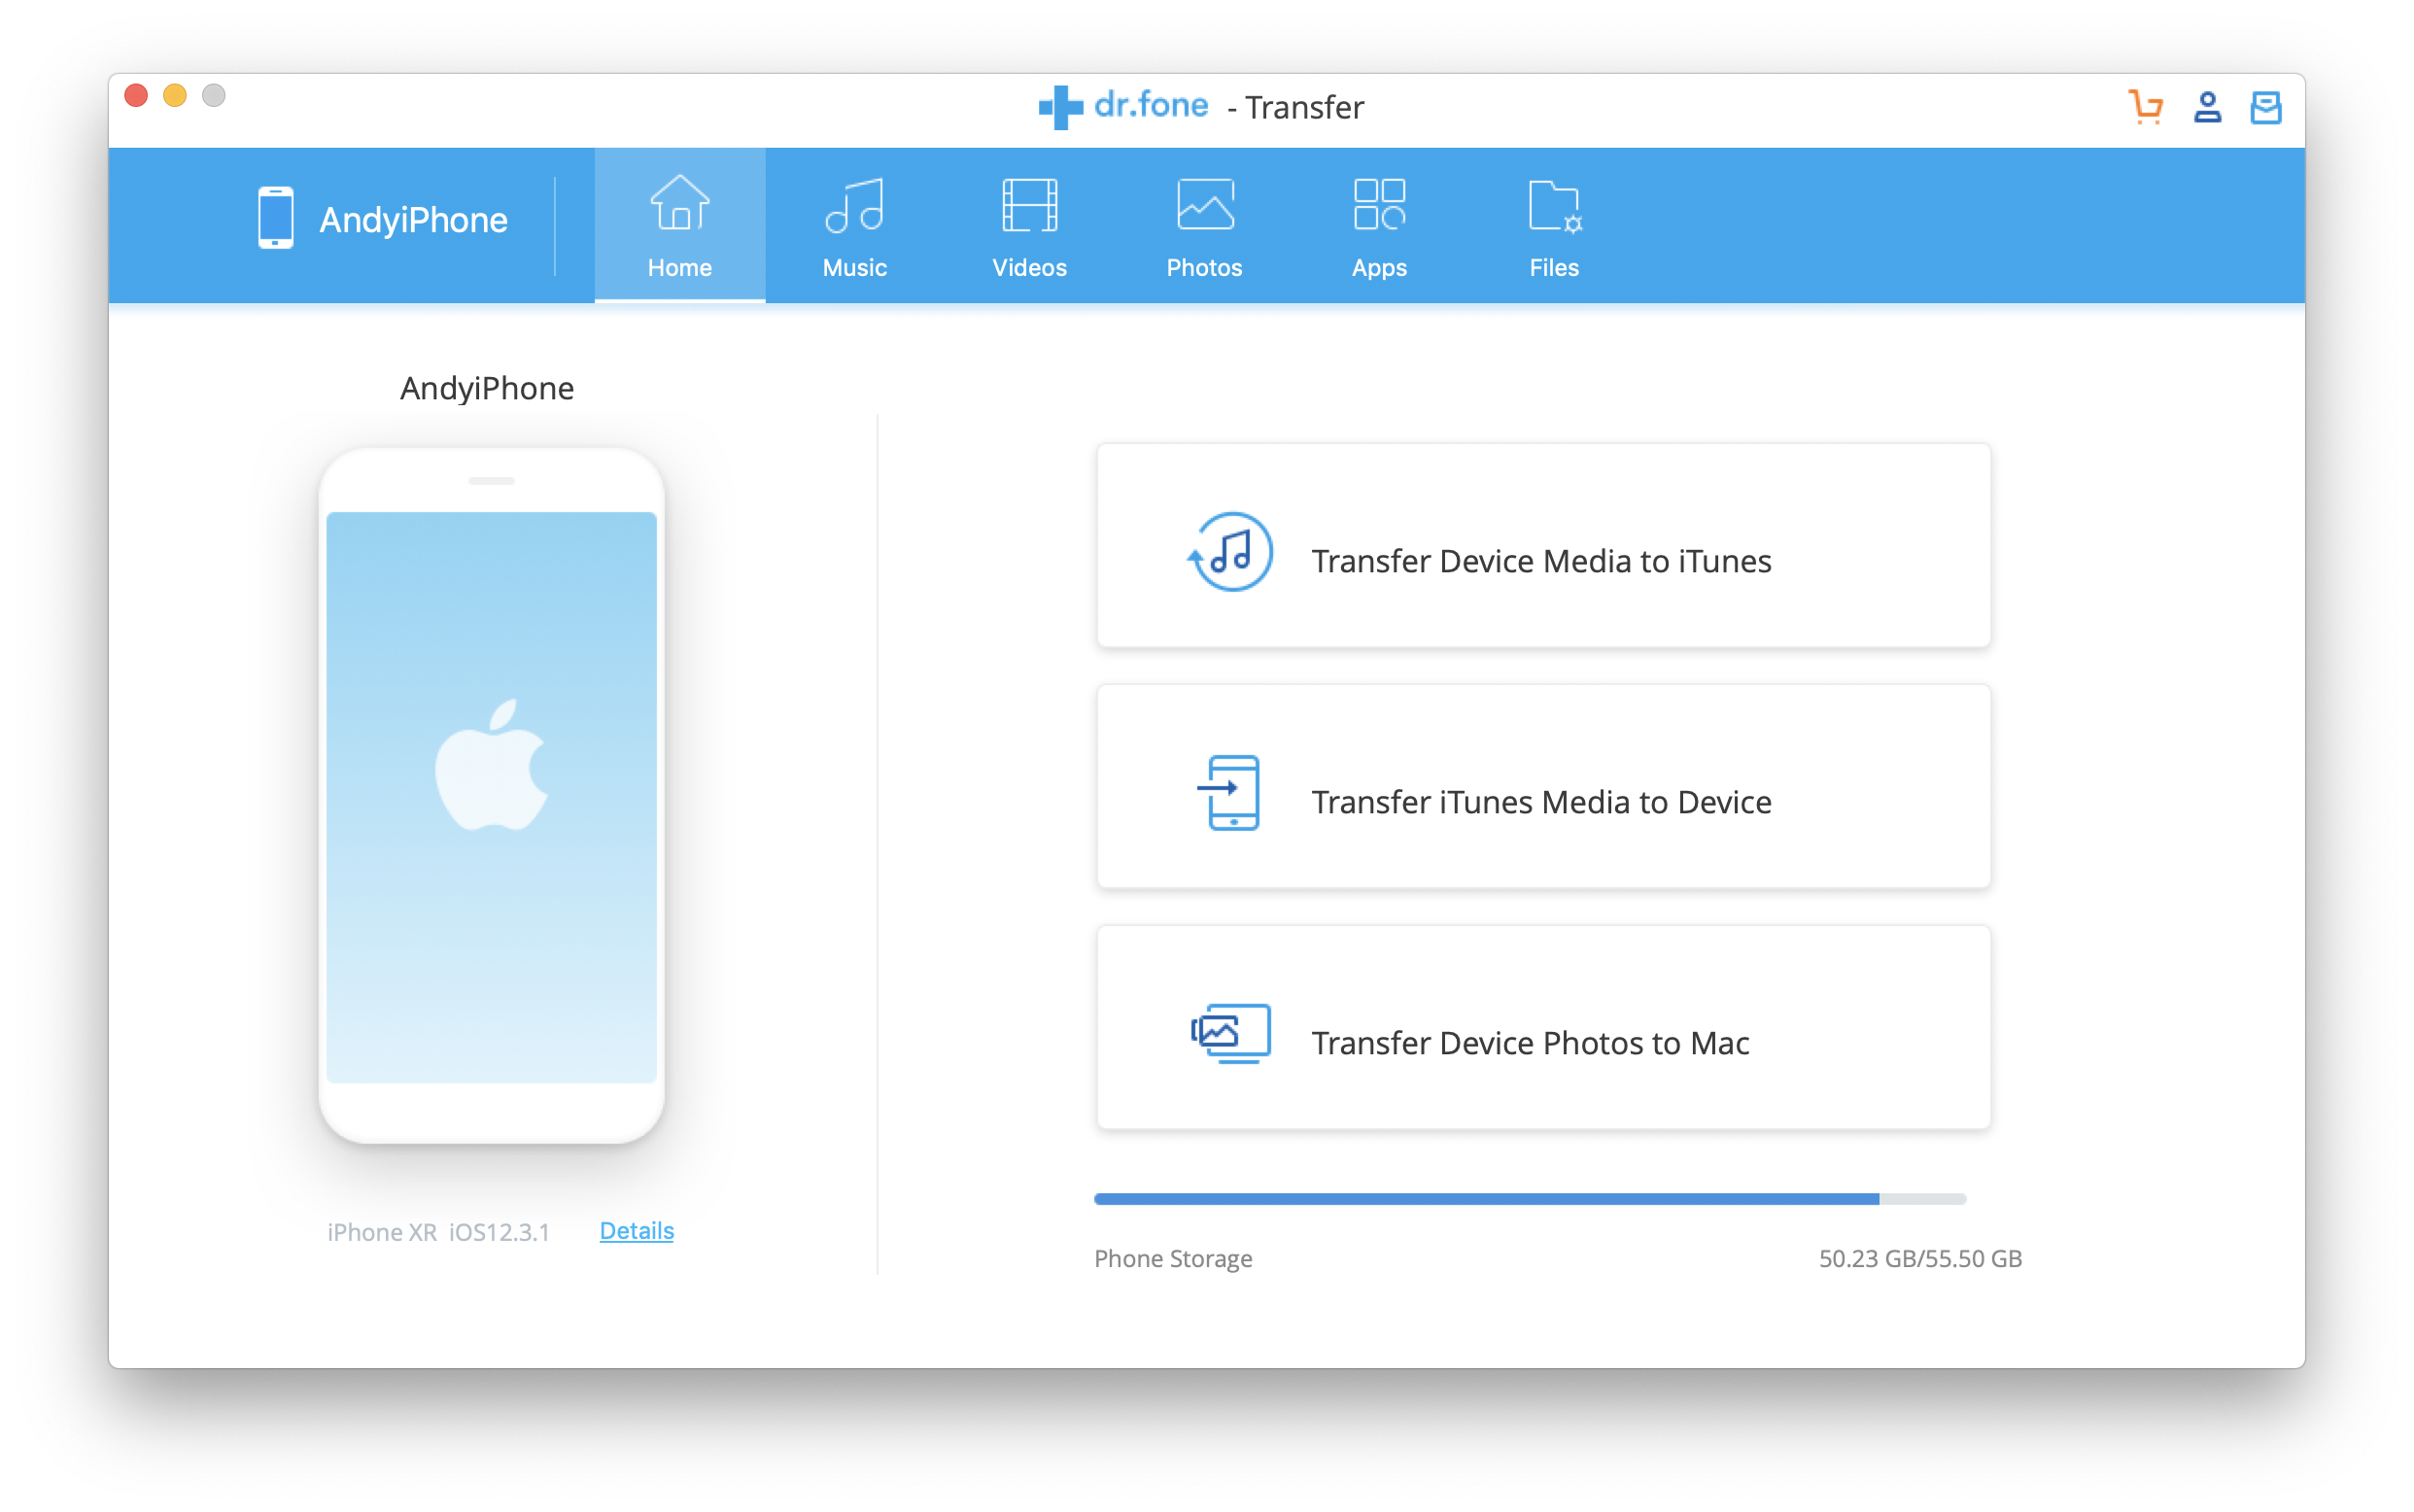Click Transfer iTunes Media to Device
Screen dimensions: 2414x1512
[x=1543, y=787]
